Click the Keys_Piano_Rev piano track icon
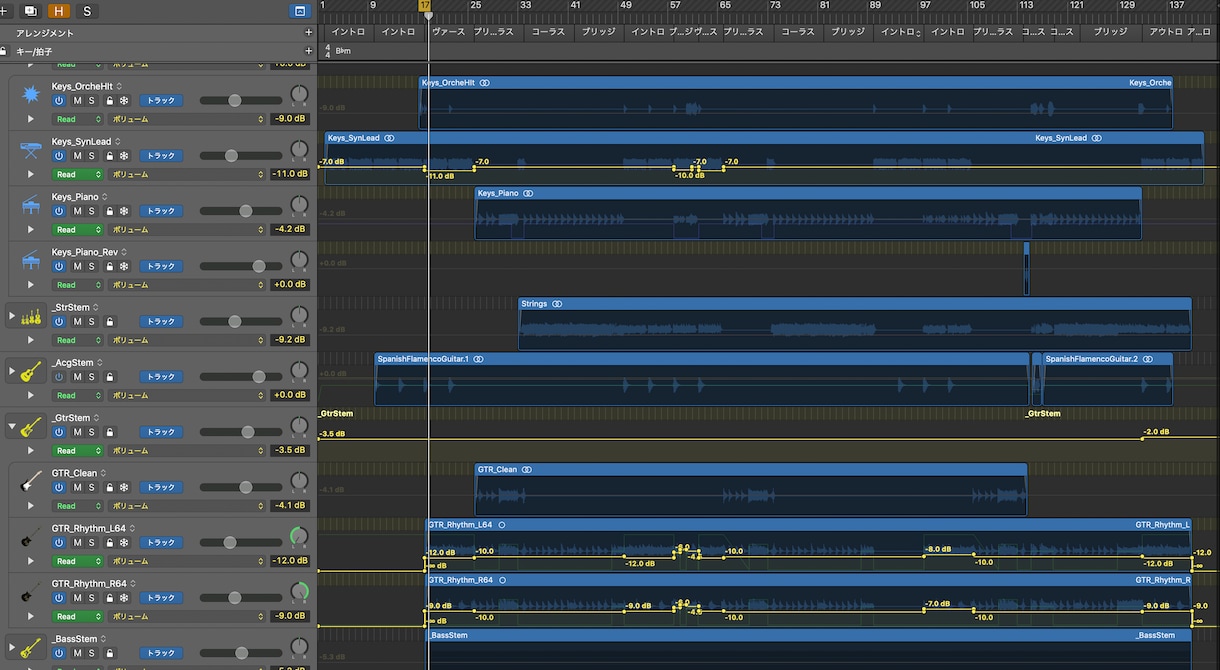 pyautogui.click(x=31, y=260)
